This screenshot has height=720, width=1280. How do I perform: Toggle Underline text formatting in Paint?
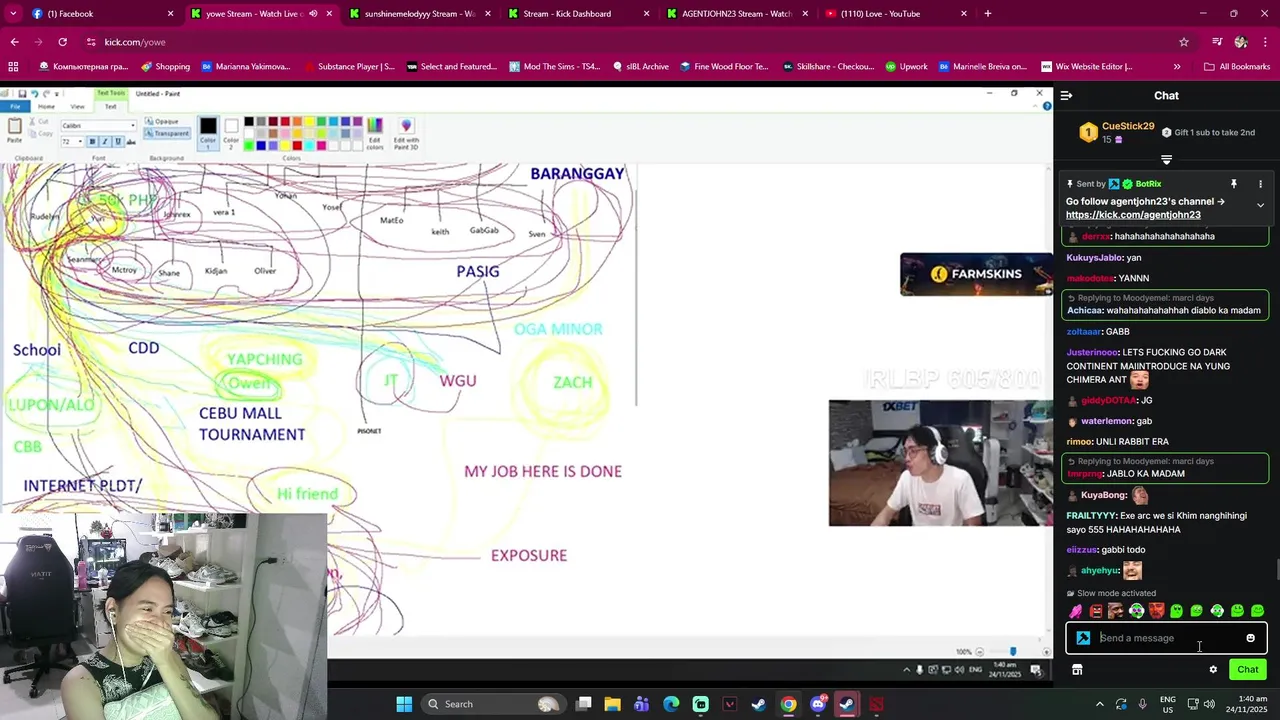(x=117, y=142)
